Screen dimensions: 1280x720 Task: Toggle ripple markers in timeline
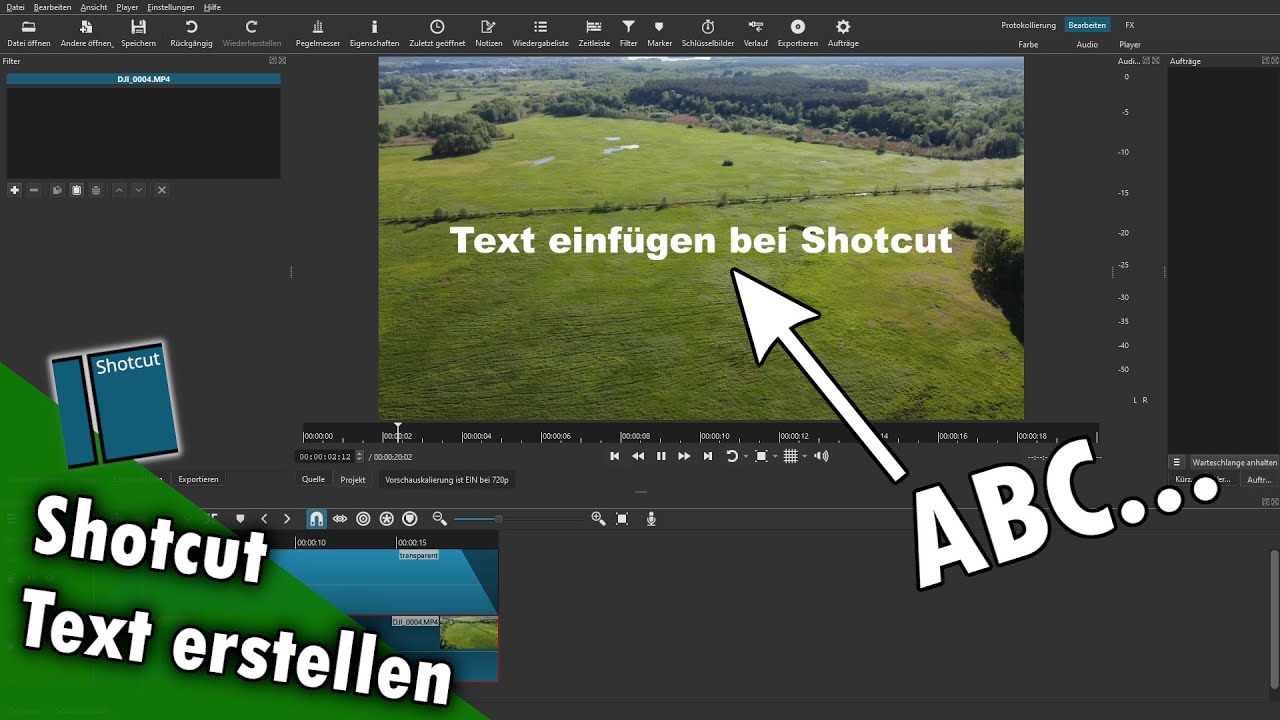(410, 518)
